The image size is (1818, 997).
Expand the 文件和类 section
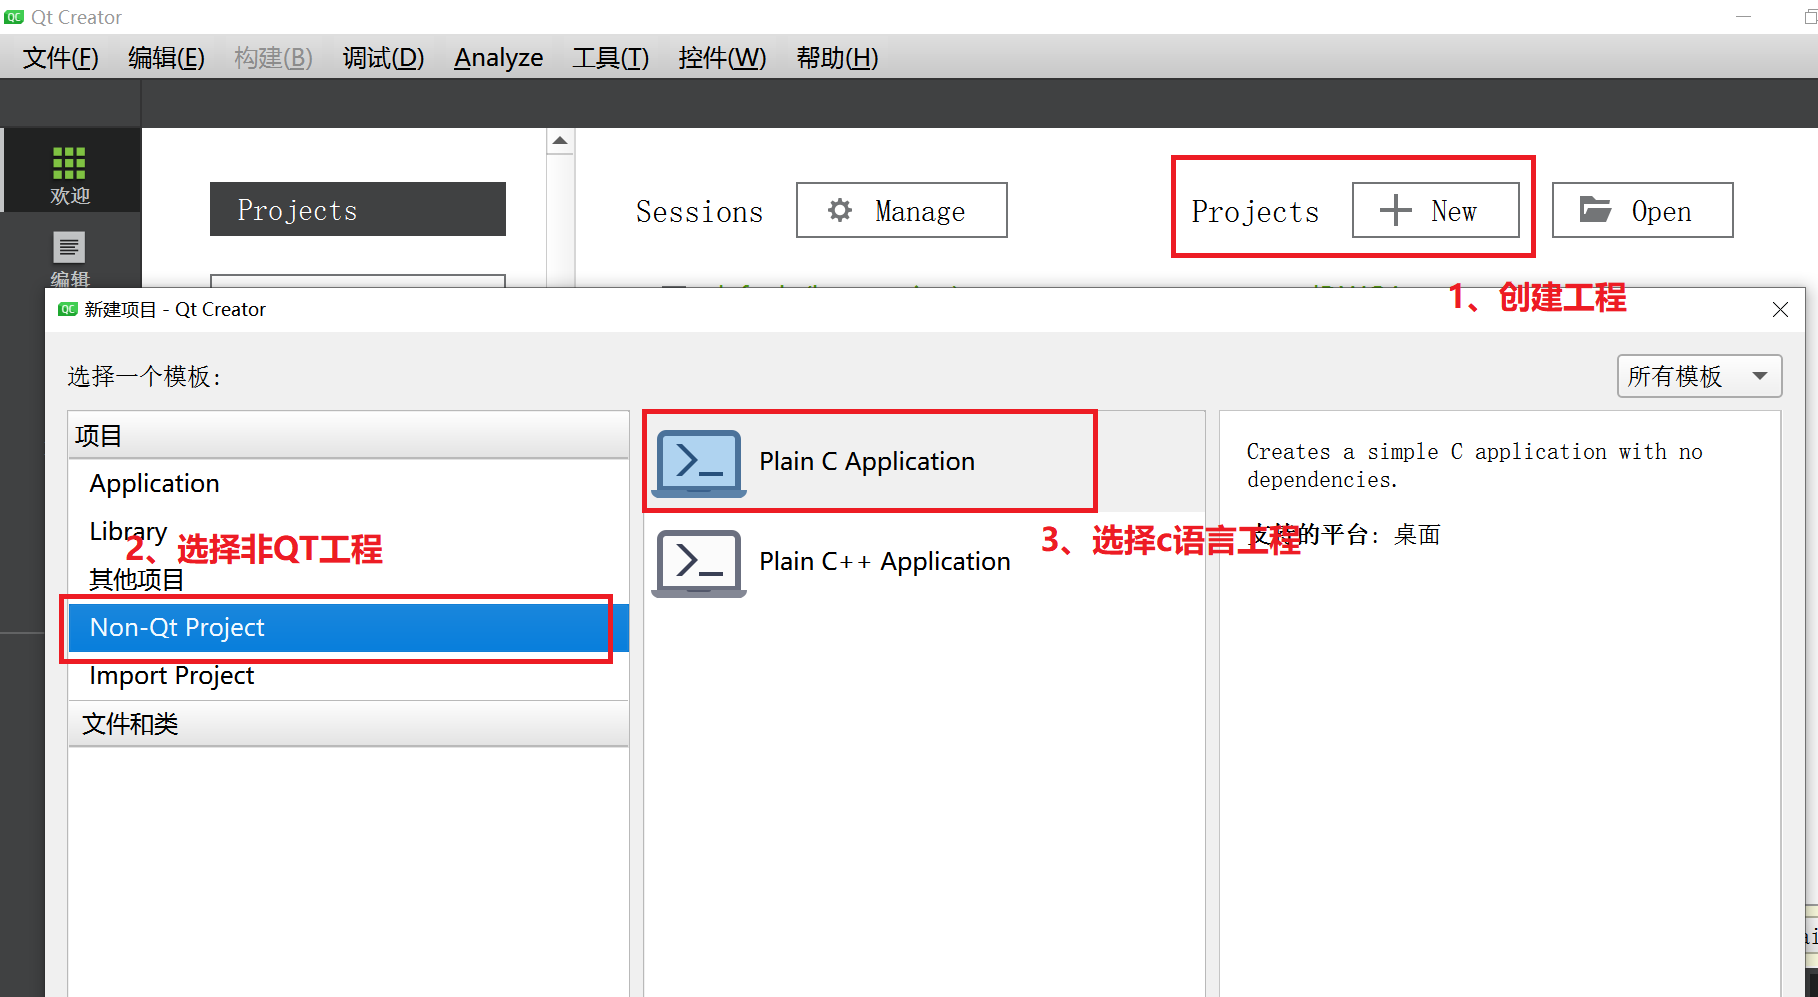129,723
